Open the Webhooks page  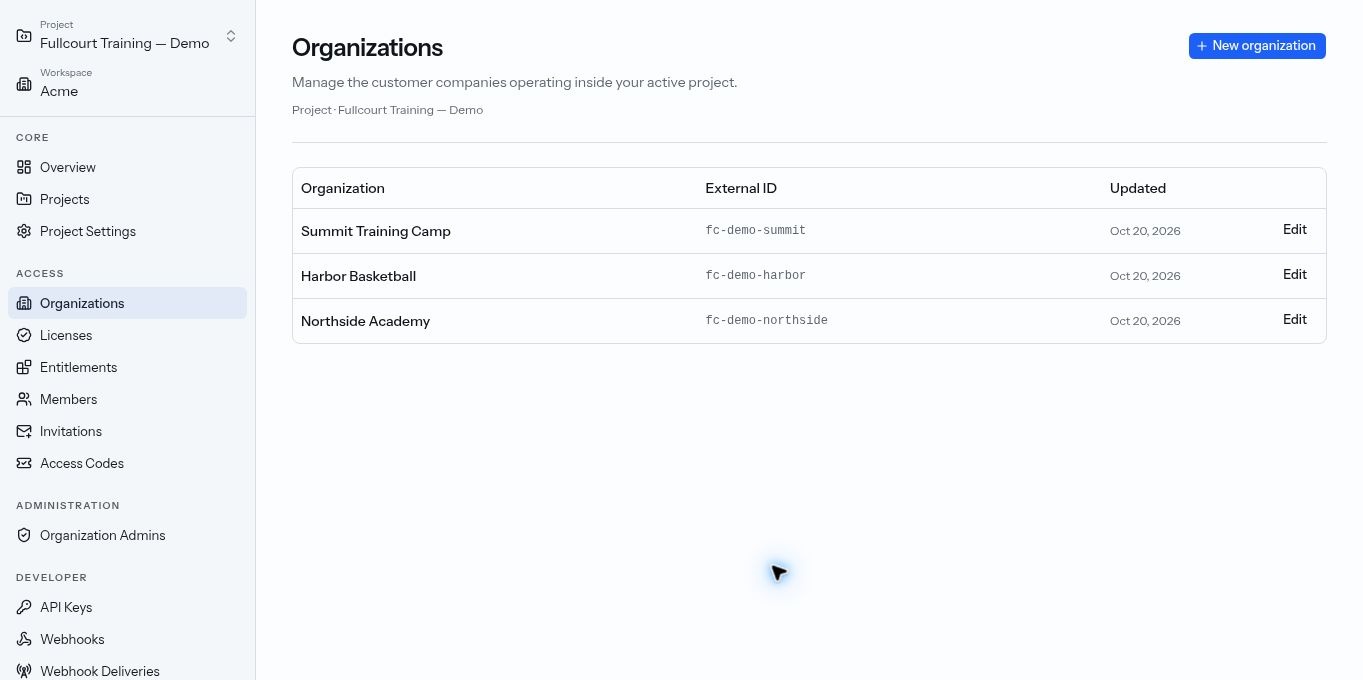pyautogui.click(x=127, y=639)
